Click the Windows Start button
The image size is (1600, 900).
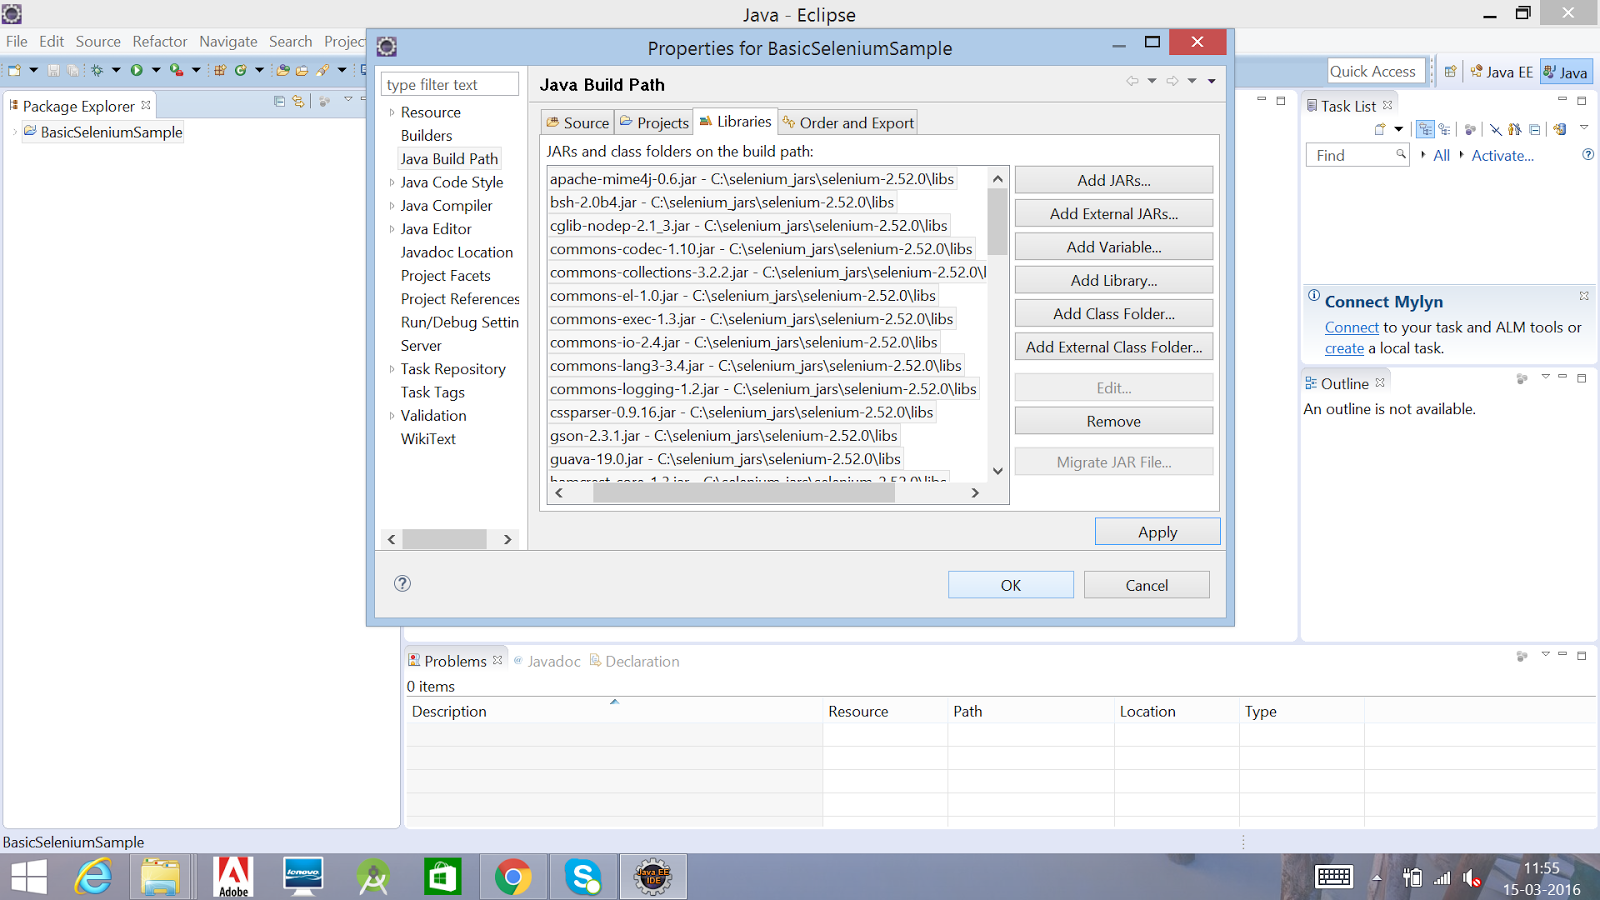(x=29, y=877)
